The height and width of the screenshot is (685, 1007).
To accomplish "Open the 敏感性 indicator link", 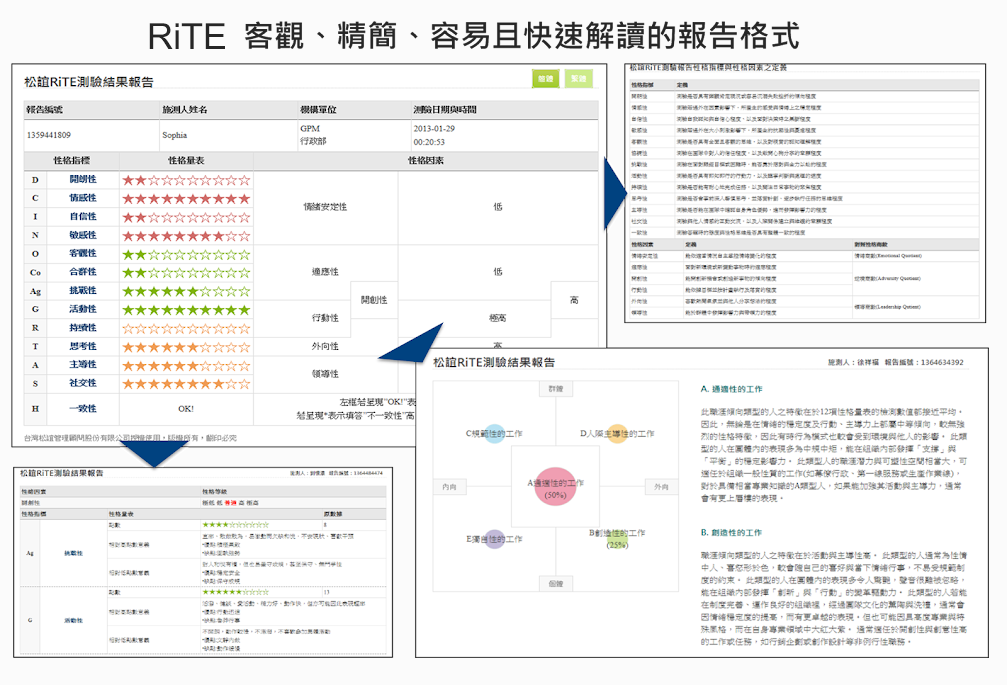I will click(x=83, y=236).
